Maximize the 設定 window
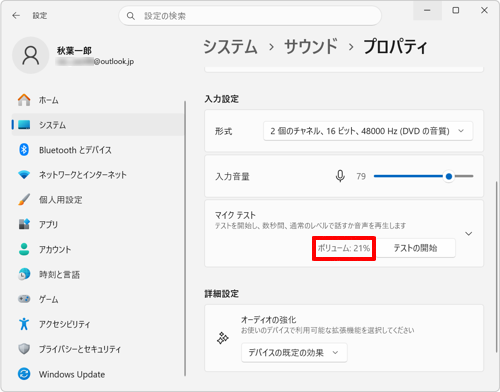Viewport: 500px width, 392px height. click(x=456, y=10)
